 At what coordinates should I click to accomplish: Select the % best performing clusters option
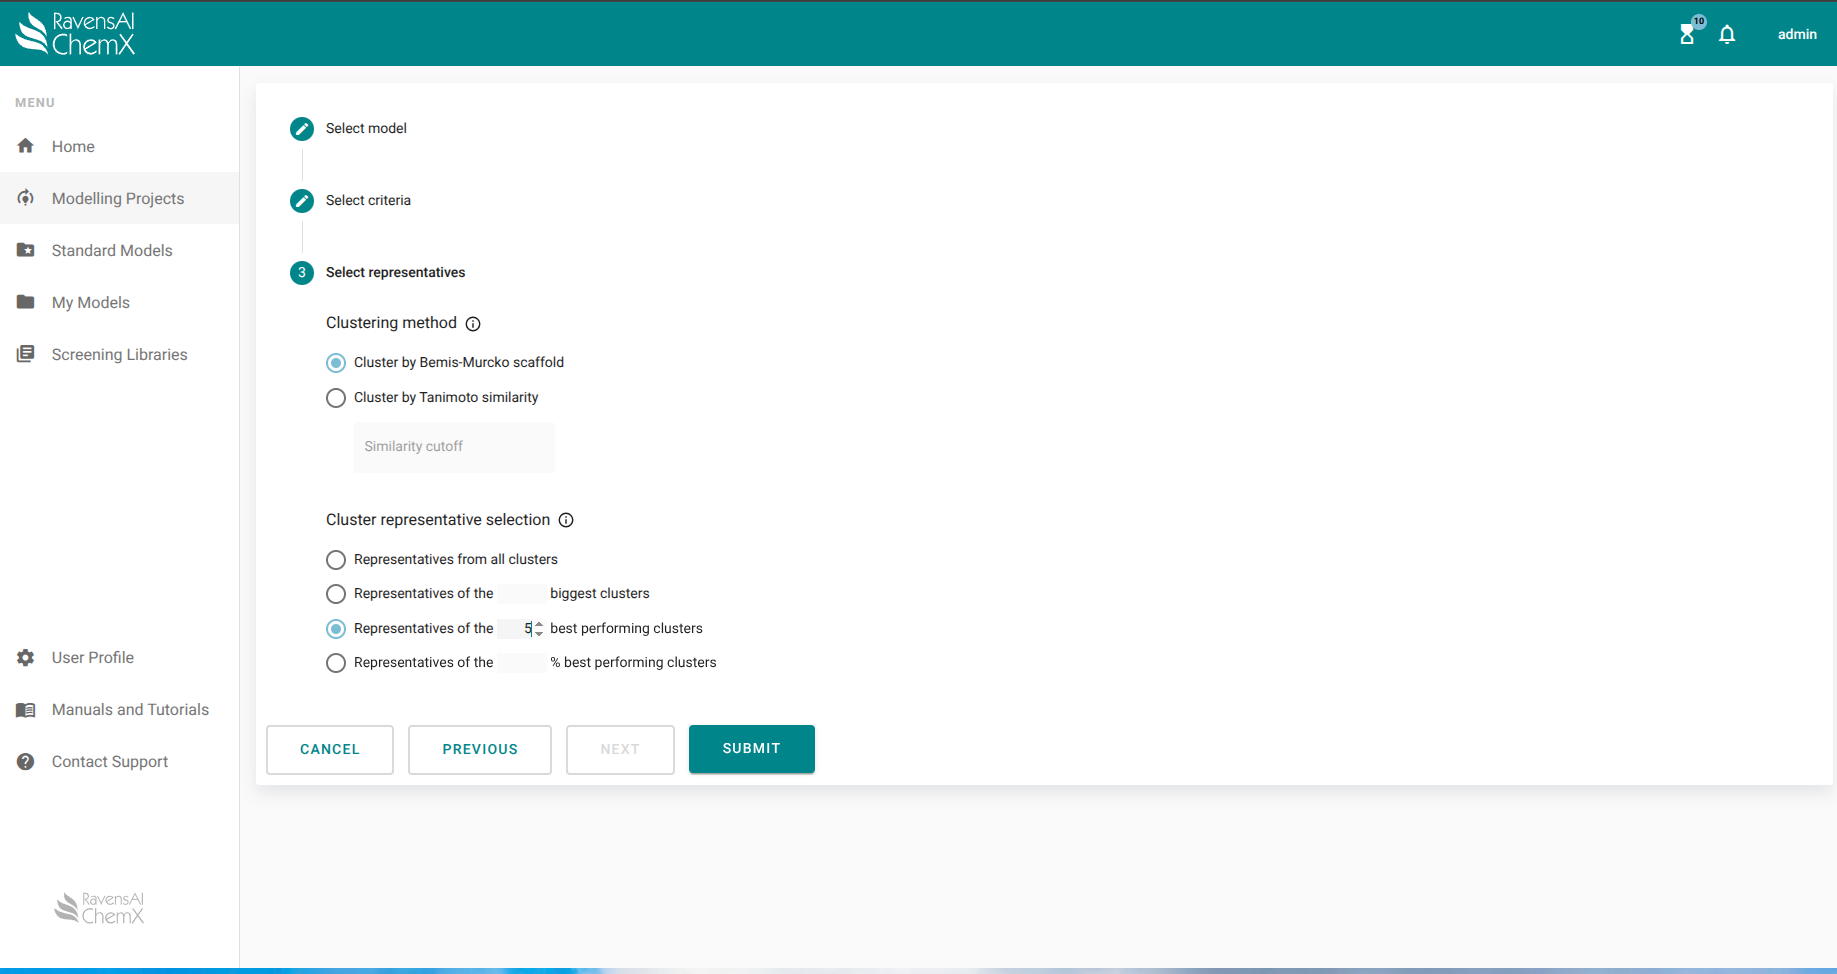tap(336, 663)
